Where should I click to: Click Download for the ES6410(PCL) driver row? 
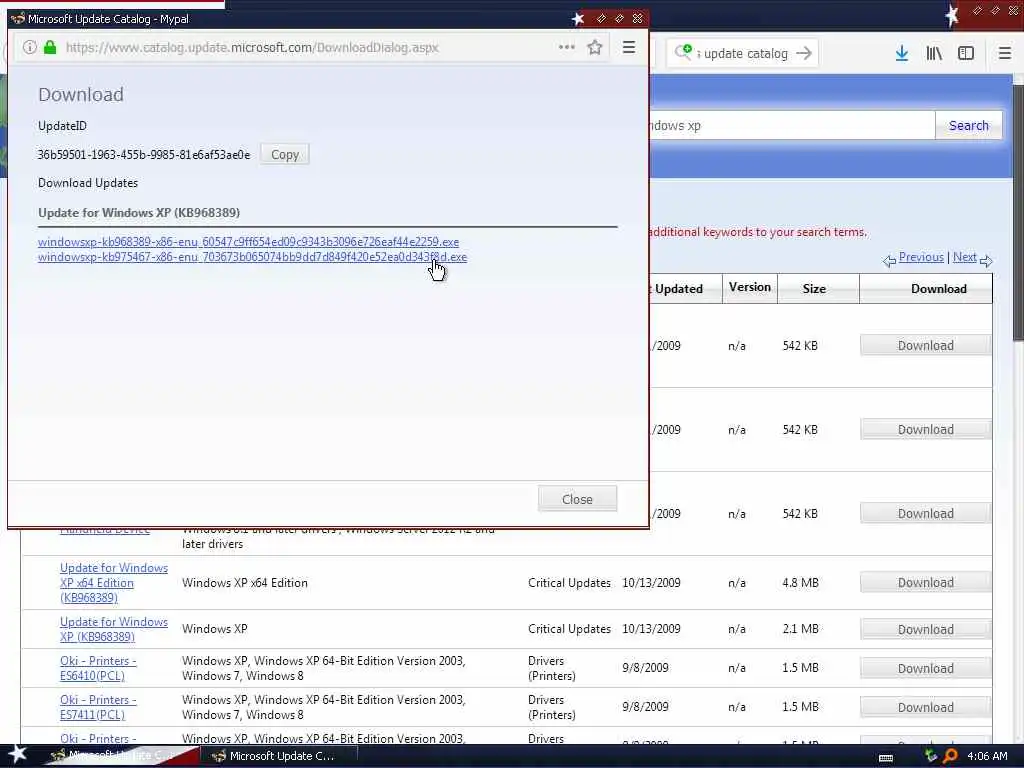coord(925,669)
